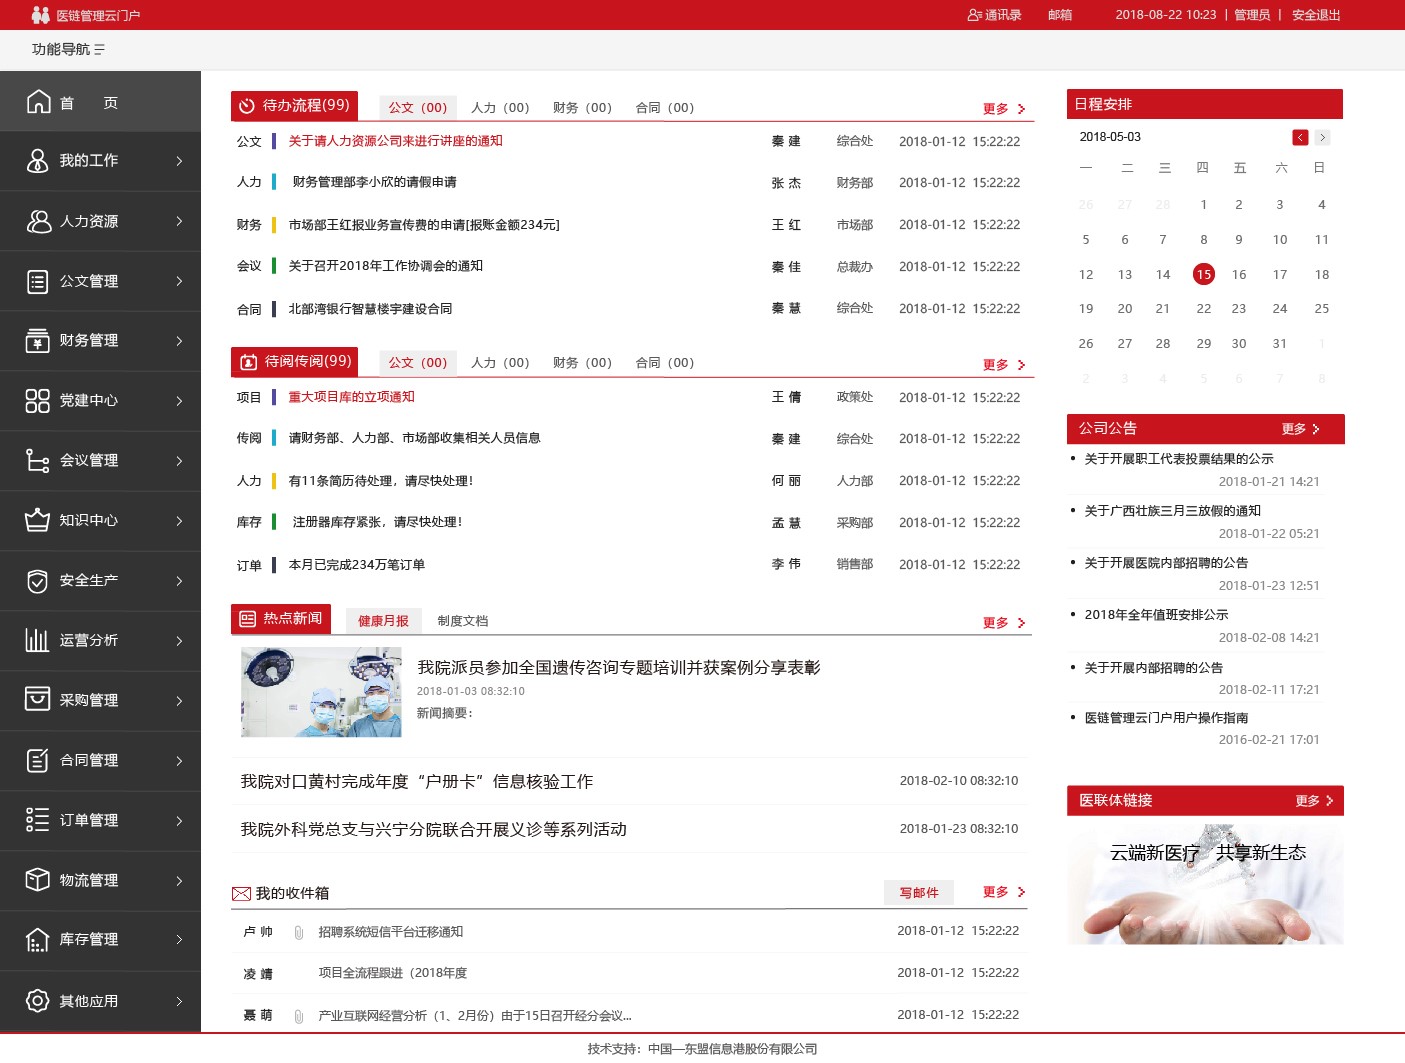Screen dimensions: 1405x1063
Task: Click the 会议管理 icon
Action: click(38, 460)
